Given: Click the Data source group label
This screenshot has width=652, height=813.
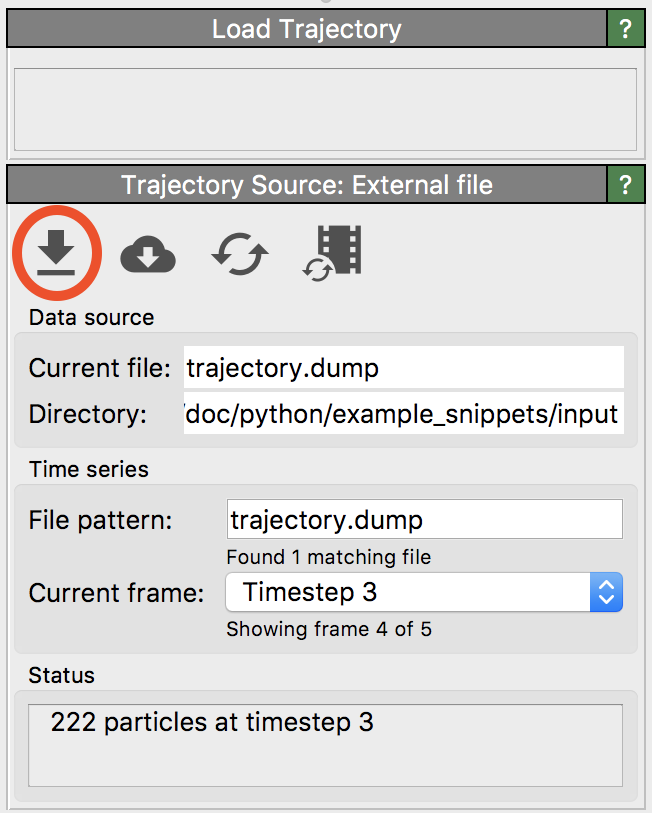Looking at the screenshot, I should point(92,318).
